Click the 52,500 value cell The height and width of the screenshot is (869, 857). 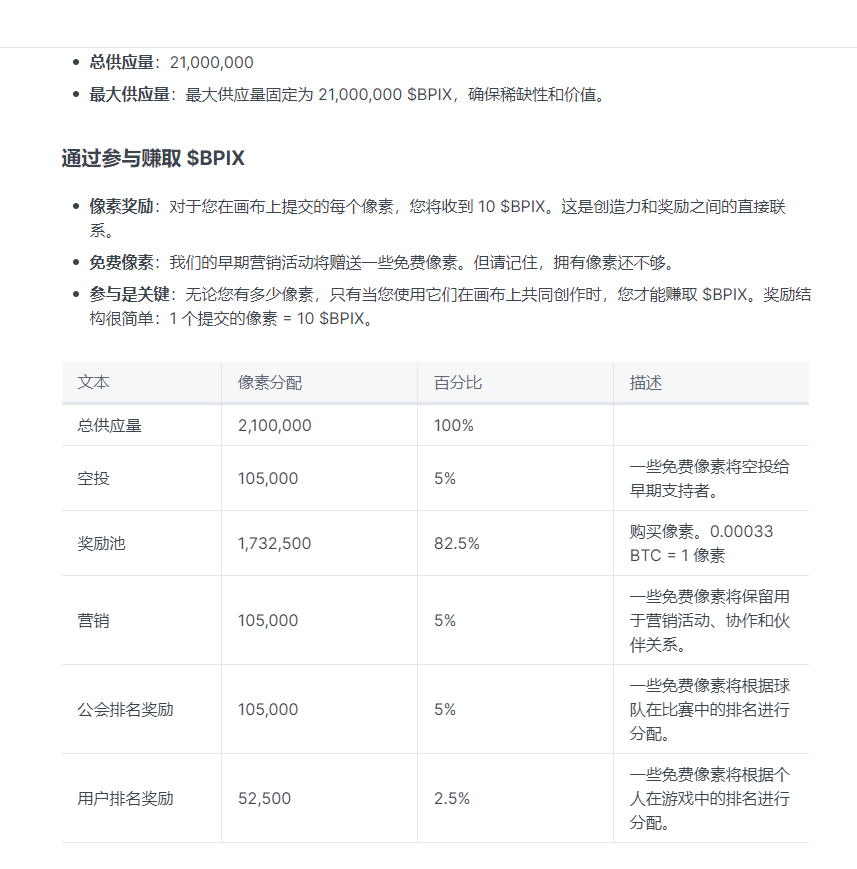(x=264, y=798)
